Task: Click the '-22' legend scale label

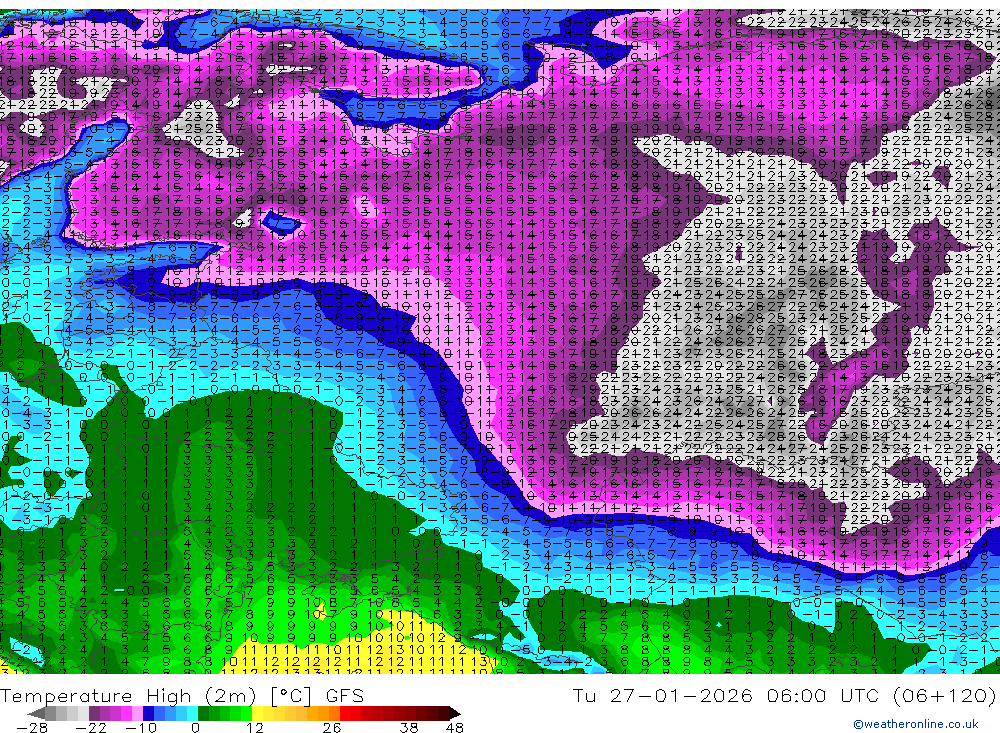Action: (x=91, y=728)
